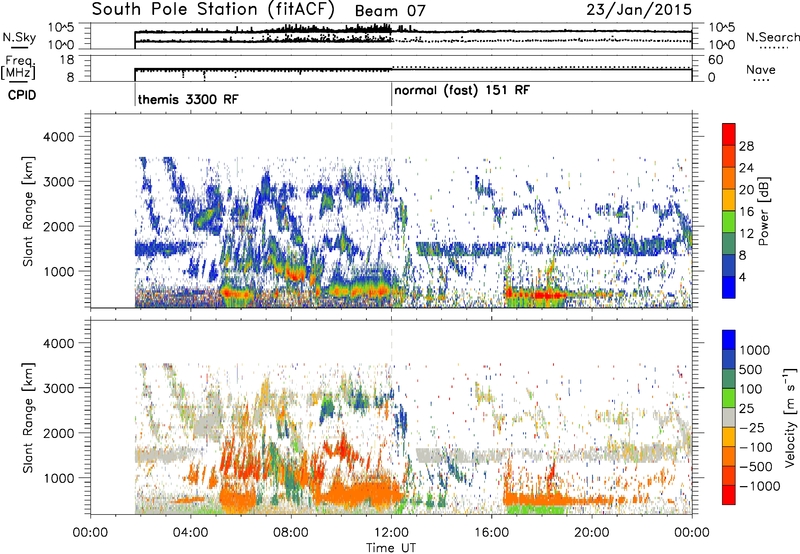Click the "20:00" time tick label
Image resolution: width=800 pixels, height=554 pixels.
click(x=591, y=533)
